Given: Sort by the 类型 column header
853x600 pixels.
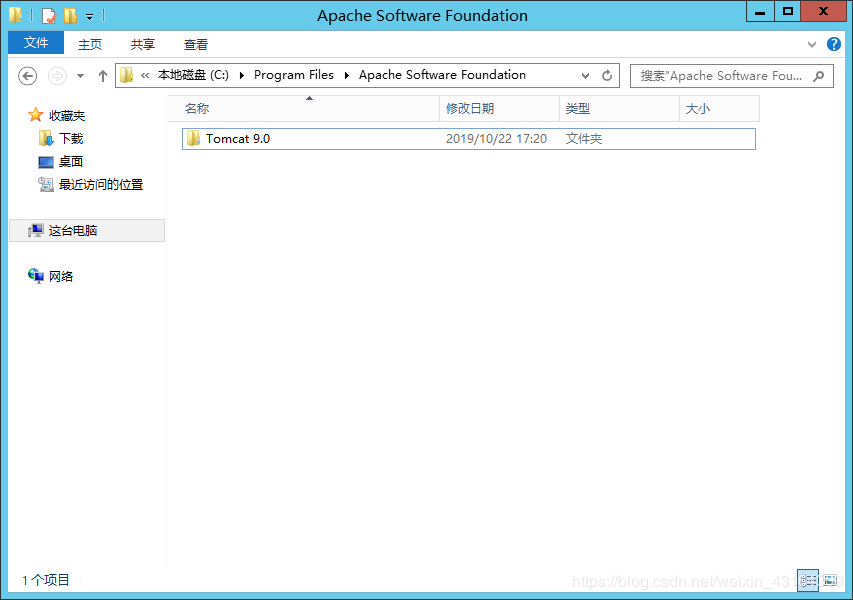Looking at the screenshot, I should 620,108.
